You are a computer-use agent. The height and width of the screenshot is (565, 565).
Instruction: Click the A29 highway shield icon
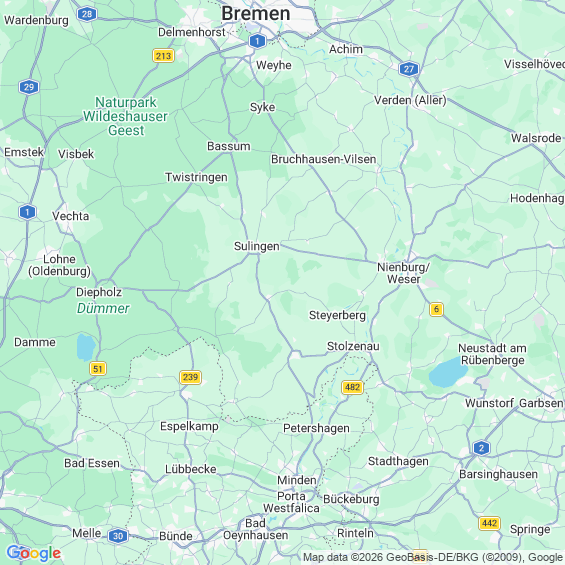pyautogui.click(x=29, y=87)
